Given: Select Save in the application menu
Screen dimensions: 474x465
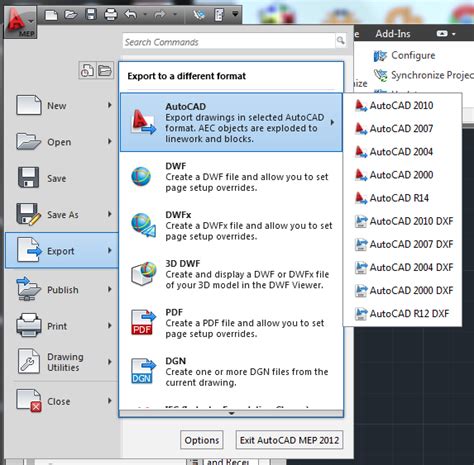Looking at the screenshot, I should tap(62, 178).
